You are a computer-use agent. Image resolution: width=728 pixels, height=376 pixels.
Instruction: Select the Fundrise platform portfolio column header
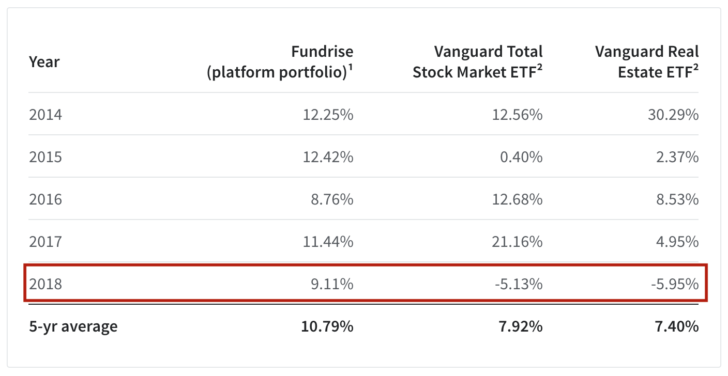pos(280,62)
